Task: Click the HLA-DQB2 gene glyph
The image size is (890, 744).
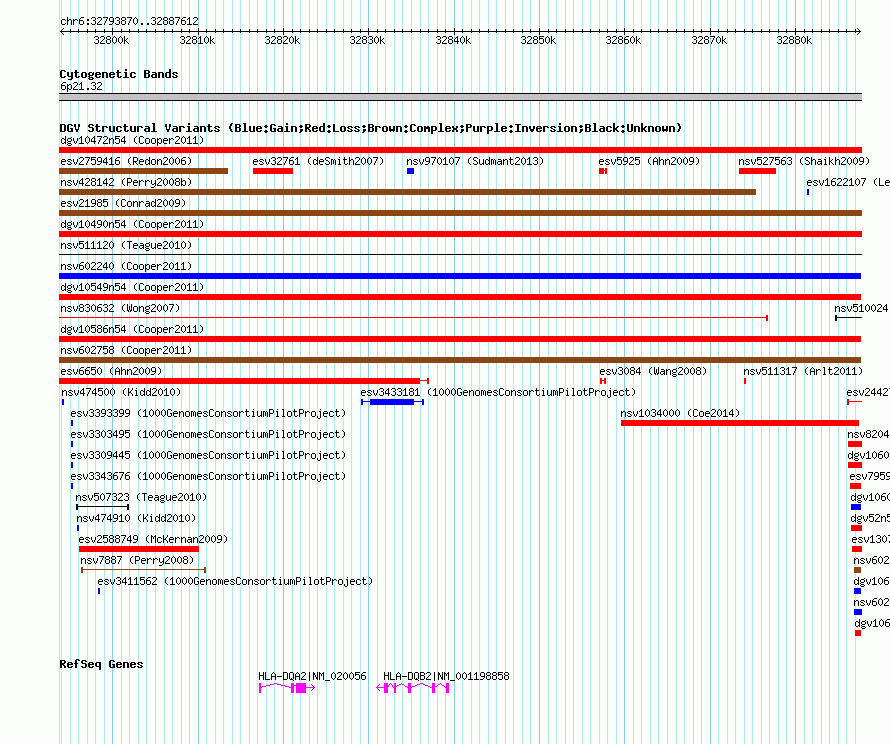Action: point(413,688)
